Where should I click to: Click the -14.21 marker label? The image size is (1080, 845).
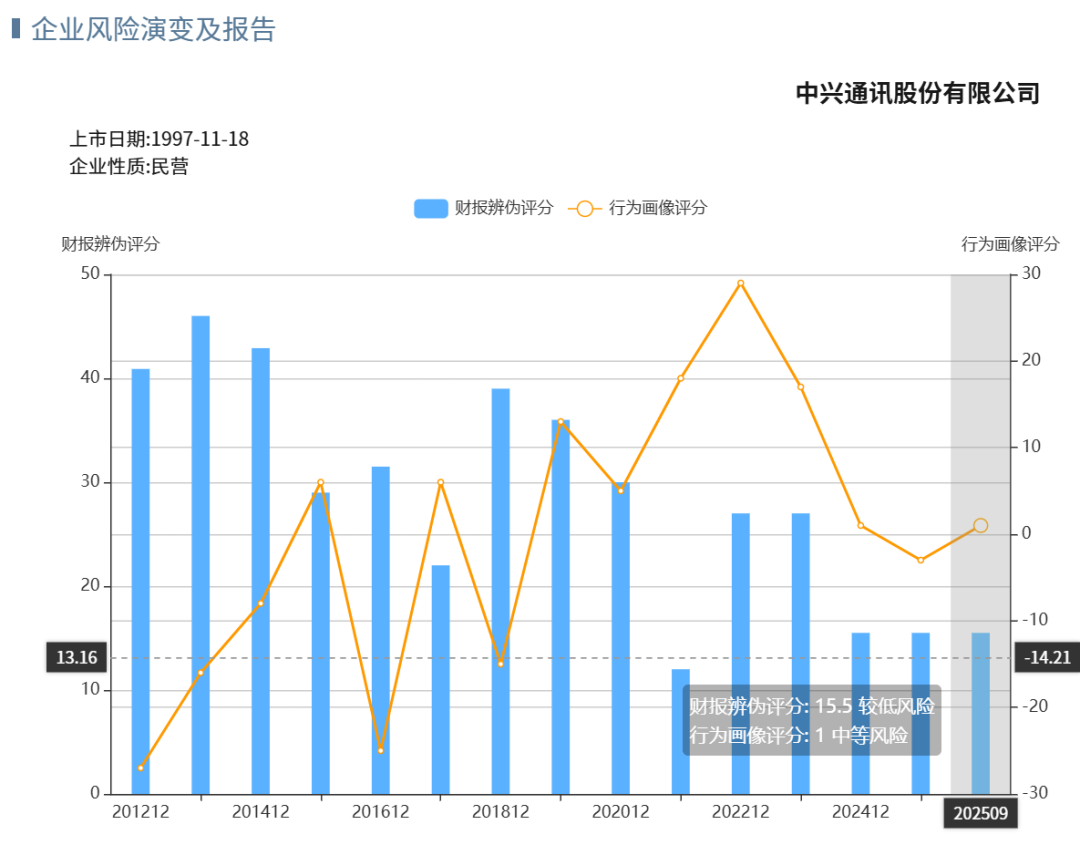pos(1048,658)
